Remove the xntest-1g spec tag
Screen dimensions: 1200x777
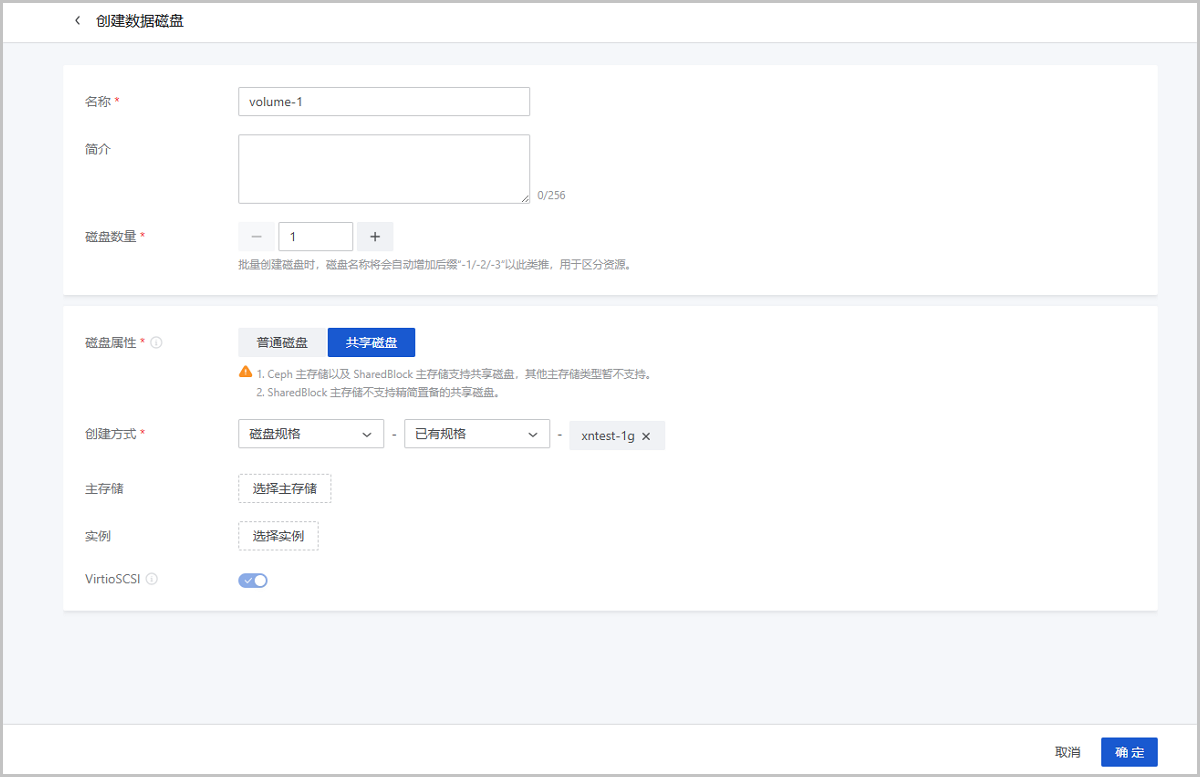click(646, 436)
